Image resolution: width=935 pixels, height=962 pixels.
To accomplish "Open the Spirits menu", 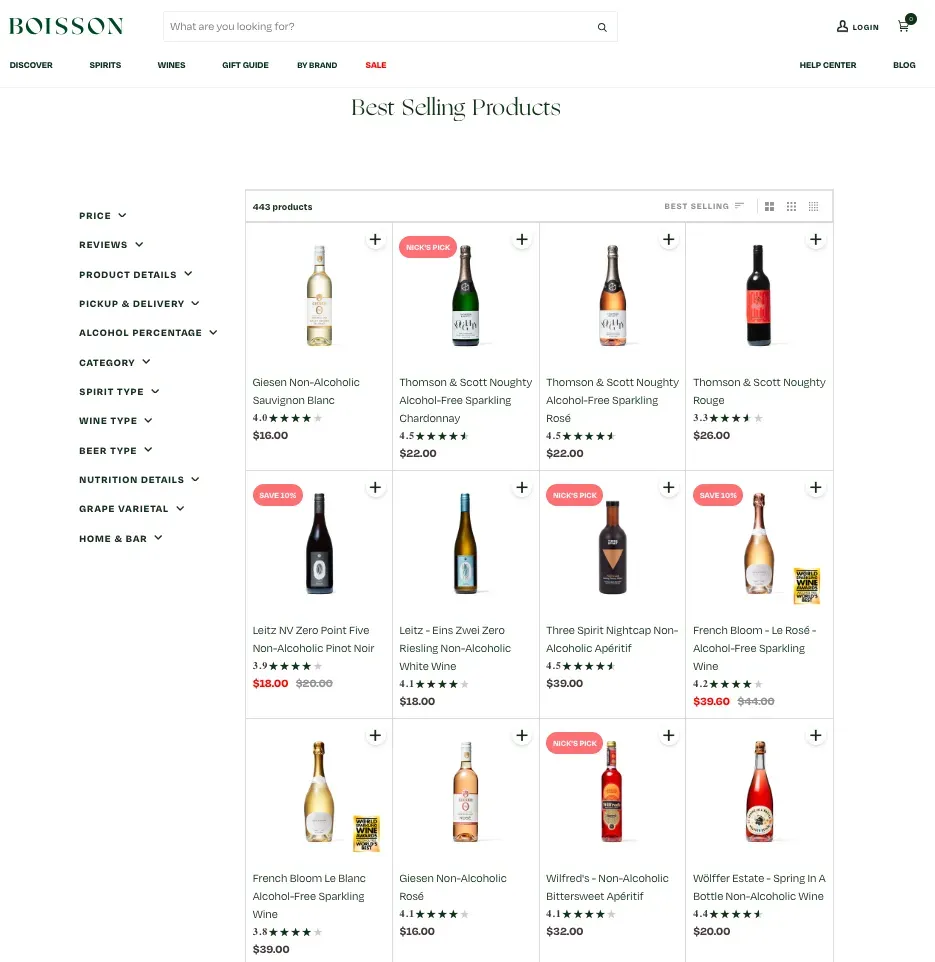I will [x=105, y=65].
